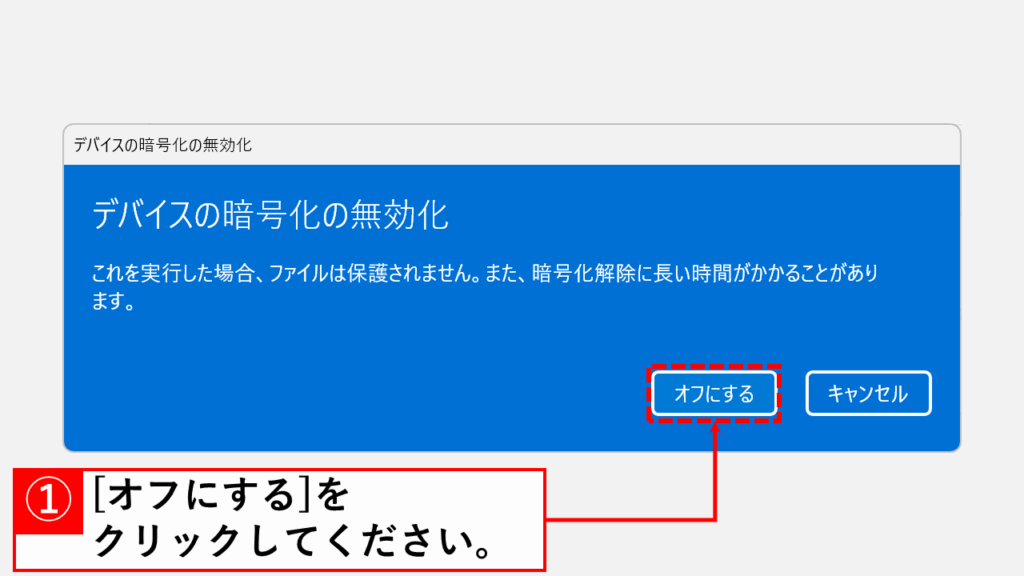Click the オフにする button

tap(714, 394)
